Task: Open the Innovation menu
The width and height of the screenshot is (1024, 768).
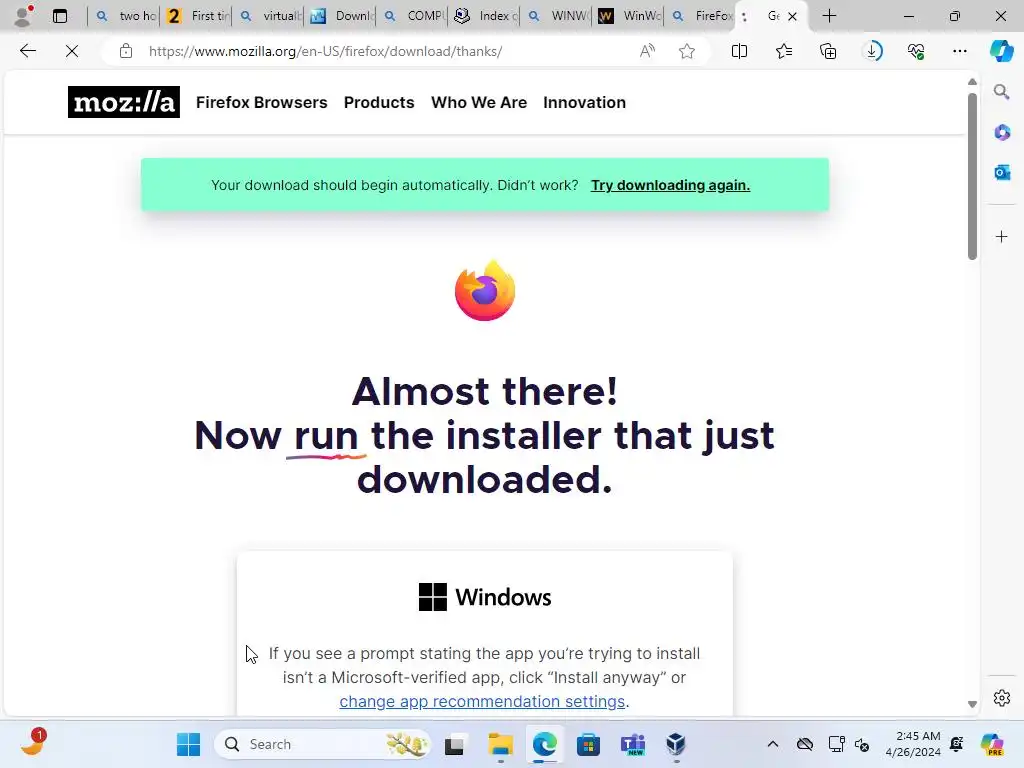Action: click(x=584, y=103)
